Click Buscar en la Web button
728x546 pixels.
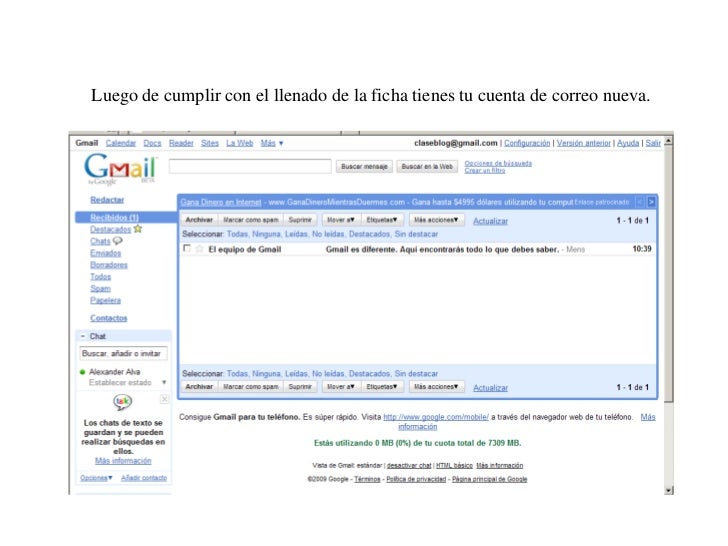point(427,166)
